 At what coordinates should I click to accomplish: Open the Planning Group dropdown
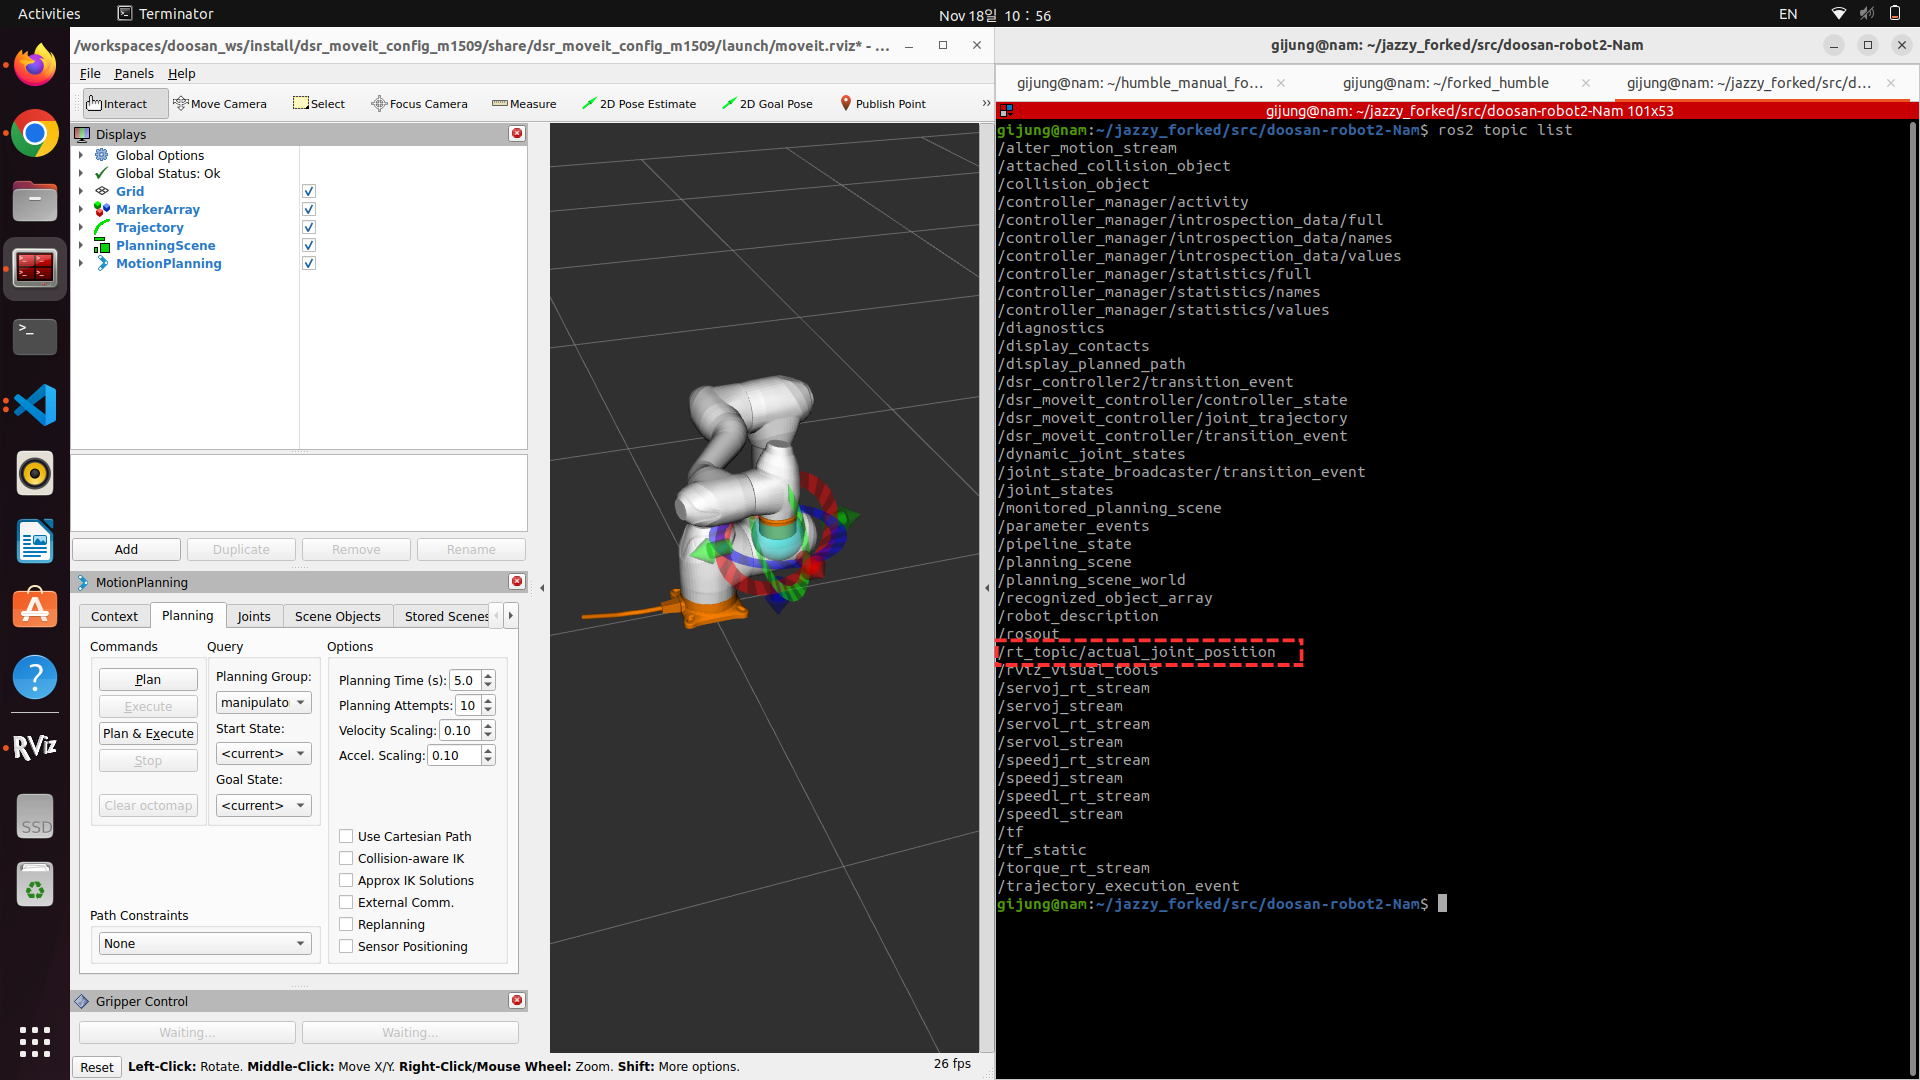(263, 703)
